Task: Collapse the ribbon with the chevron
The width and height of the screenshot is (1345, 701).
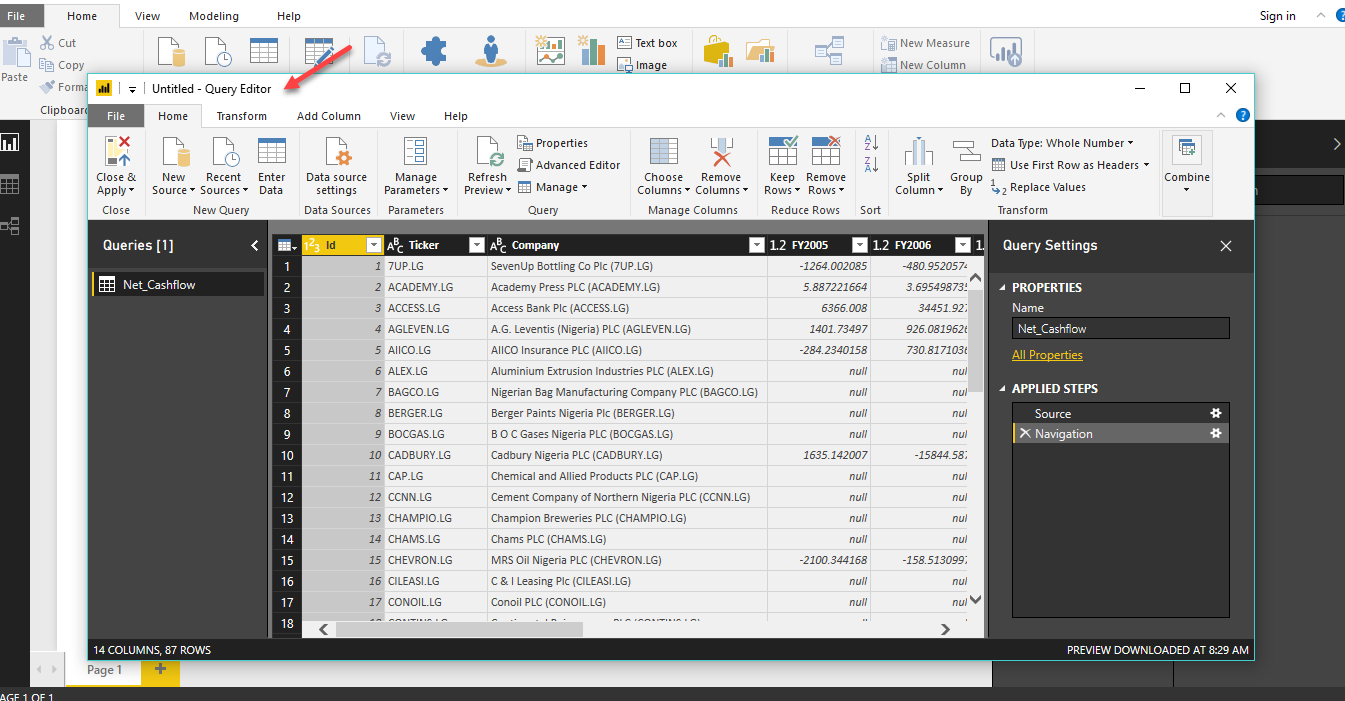Action: (1220, 115)
